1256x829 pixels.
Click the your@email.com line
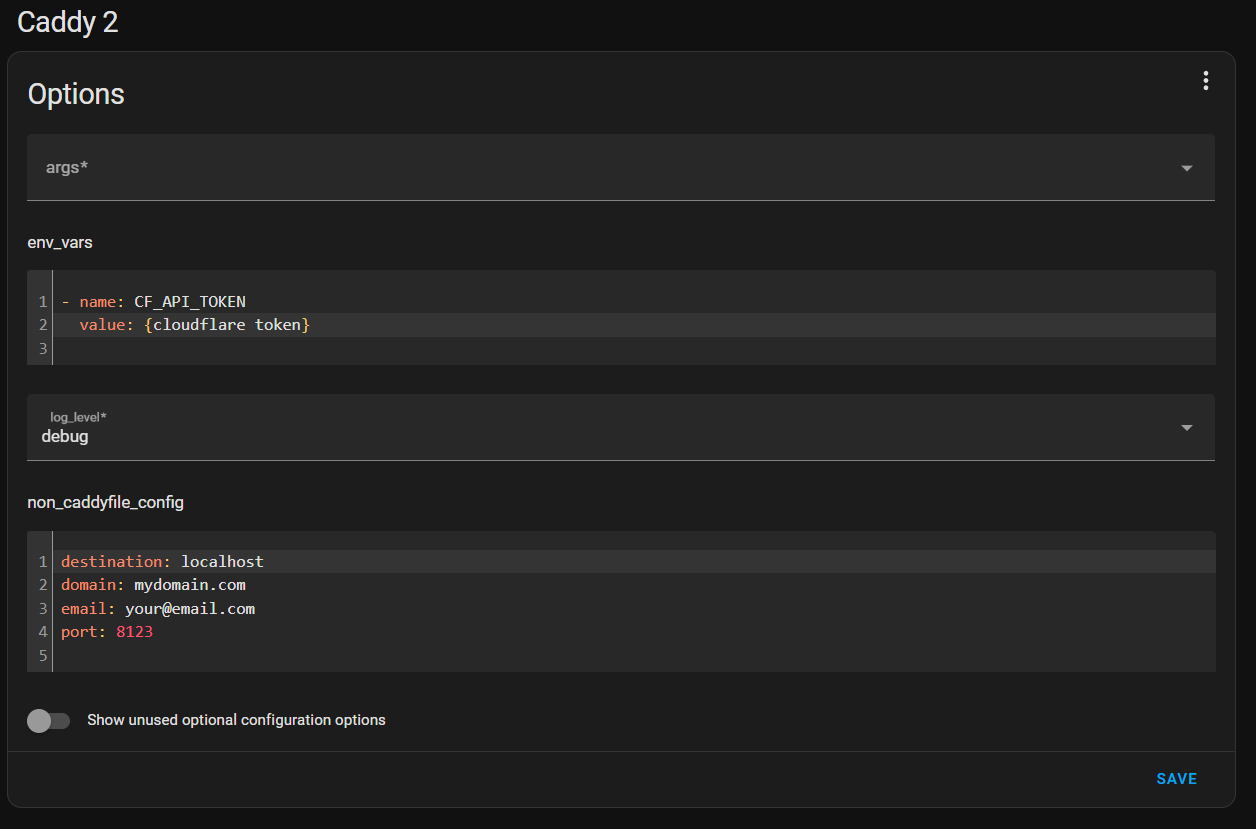(190, 609)
